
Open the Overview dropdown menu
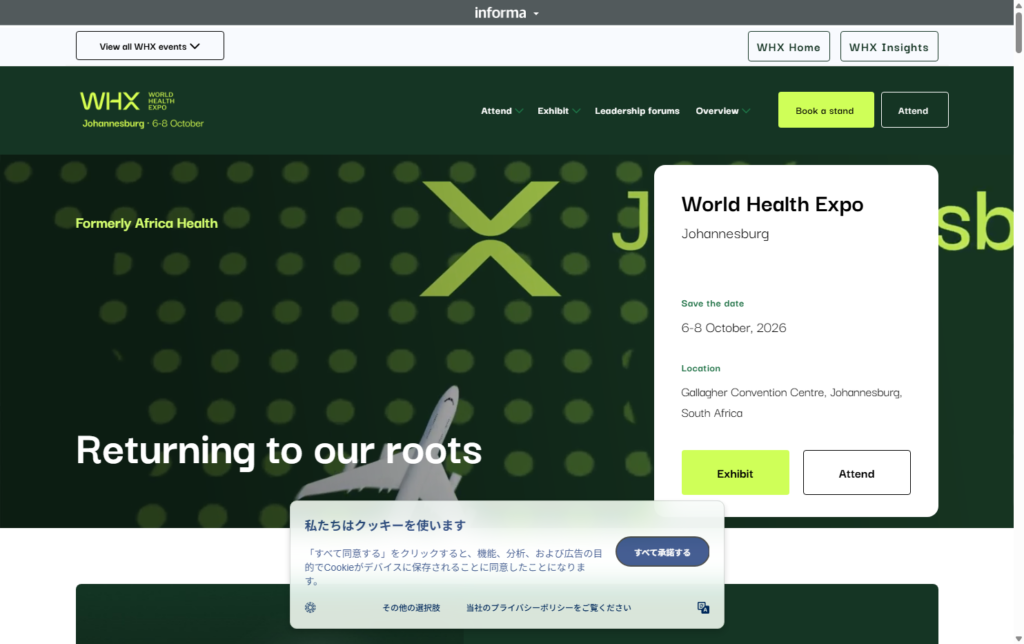tap(722, 111)
